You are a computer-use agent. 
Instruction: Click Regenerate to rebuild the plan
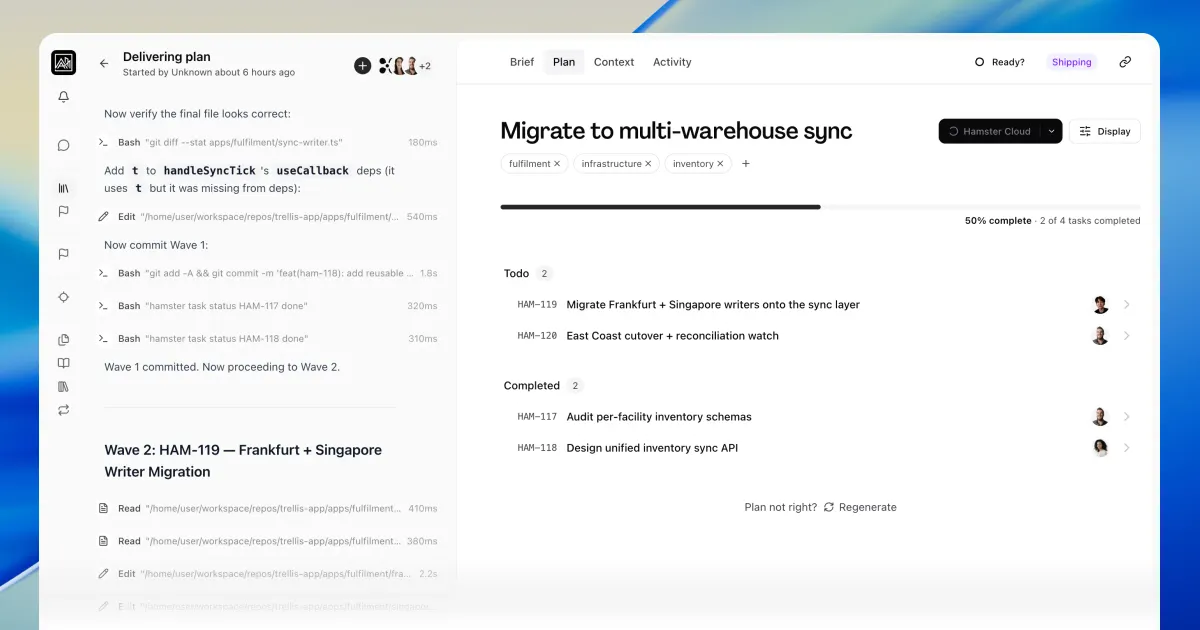click(x=860, y=507)
